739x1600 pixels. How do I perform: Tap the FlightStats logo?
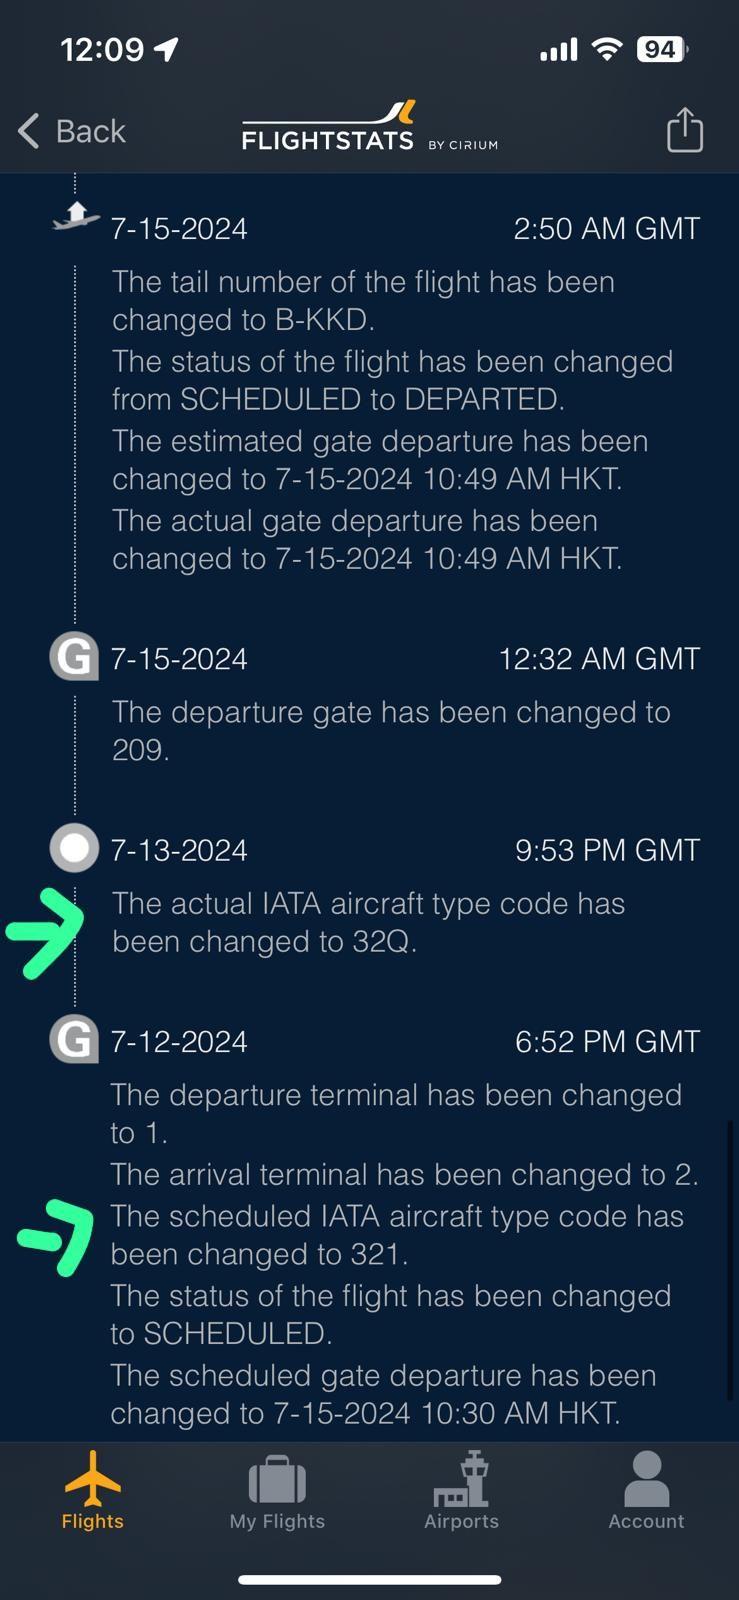[x=369, y=127]
